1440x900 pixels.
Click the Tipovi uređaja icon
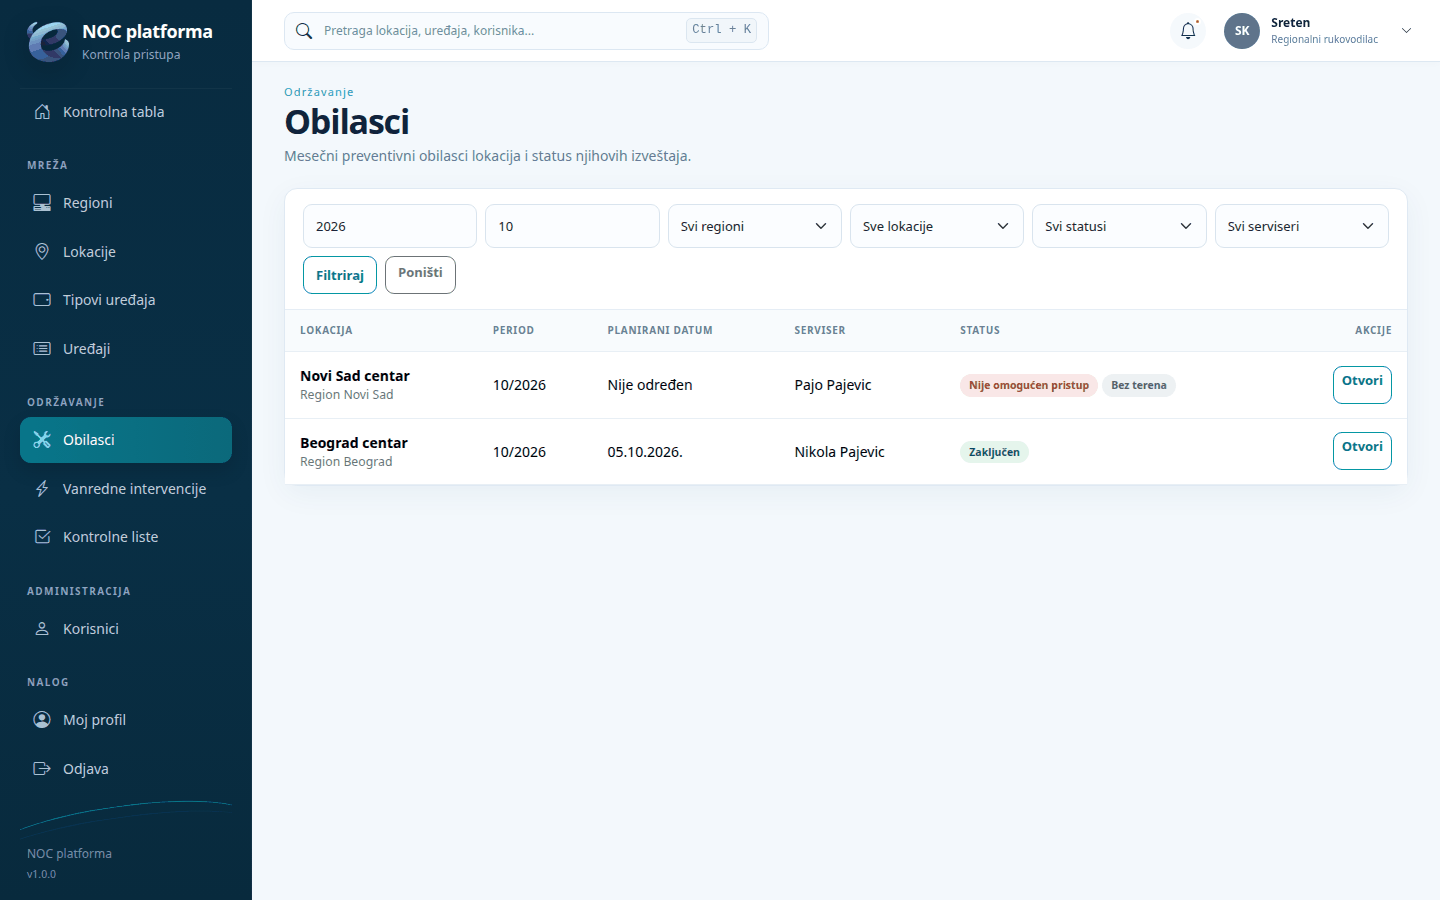(42, 300)
